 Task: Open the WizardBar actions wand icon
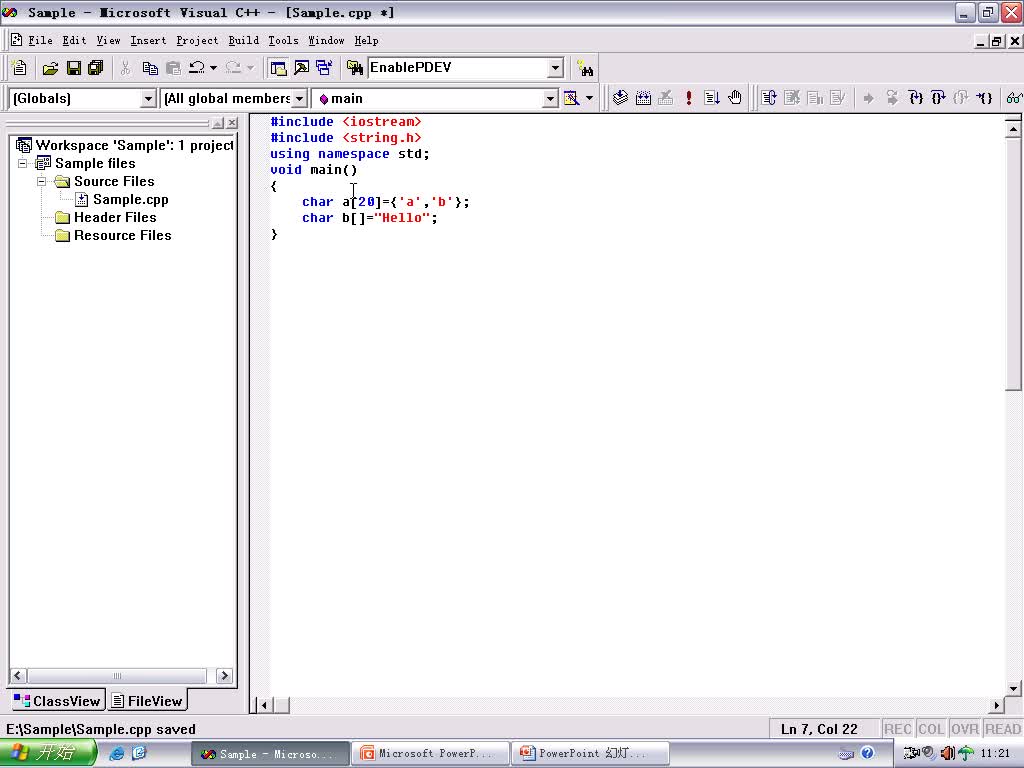(571, 99)
